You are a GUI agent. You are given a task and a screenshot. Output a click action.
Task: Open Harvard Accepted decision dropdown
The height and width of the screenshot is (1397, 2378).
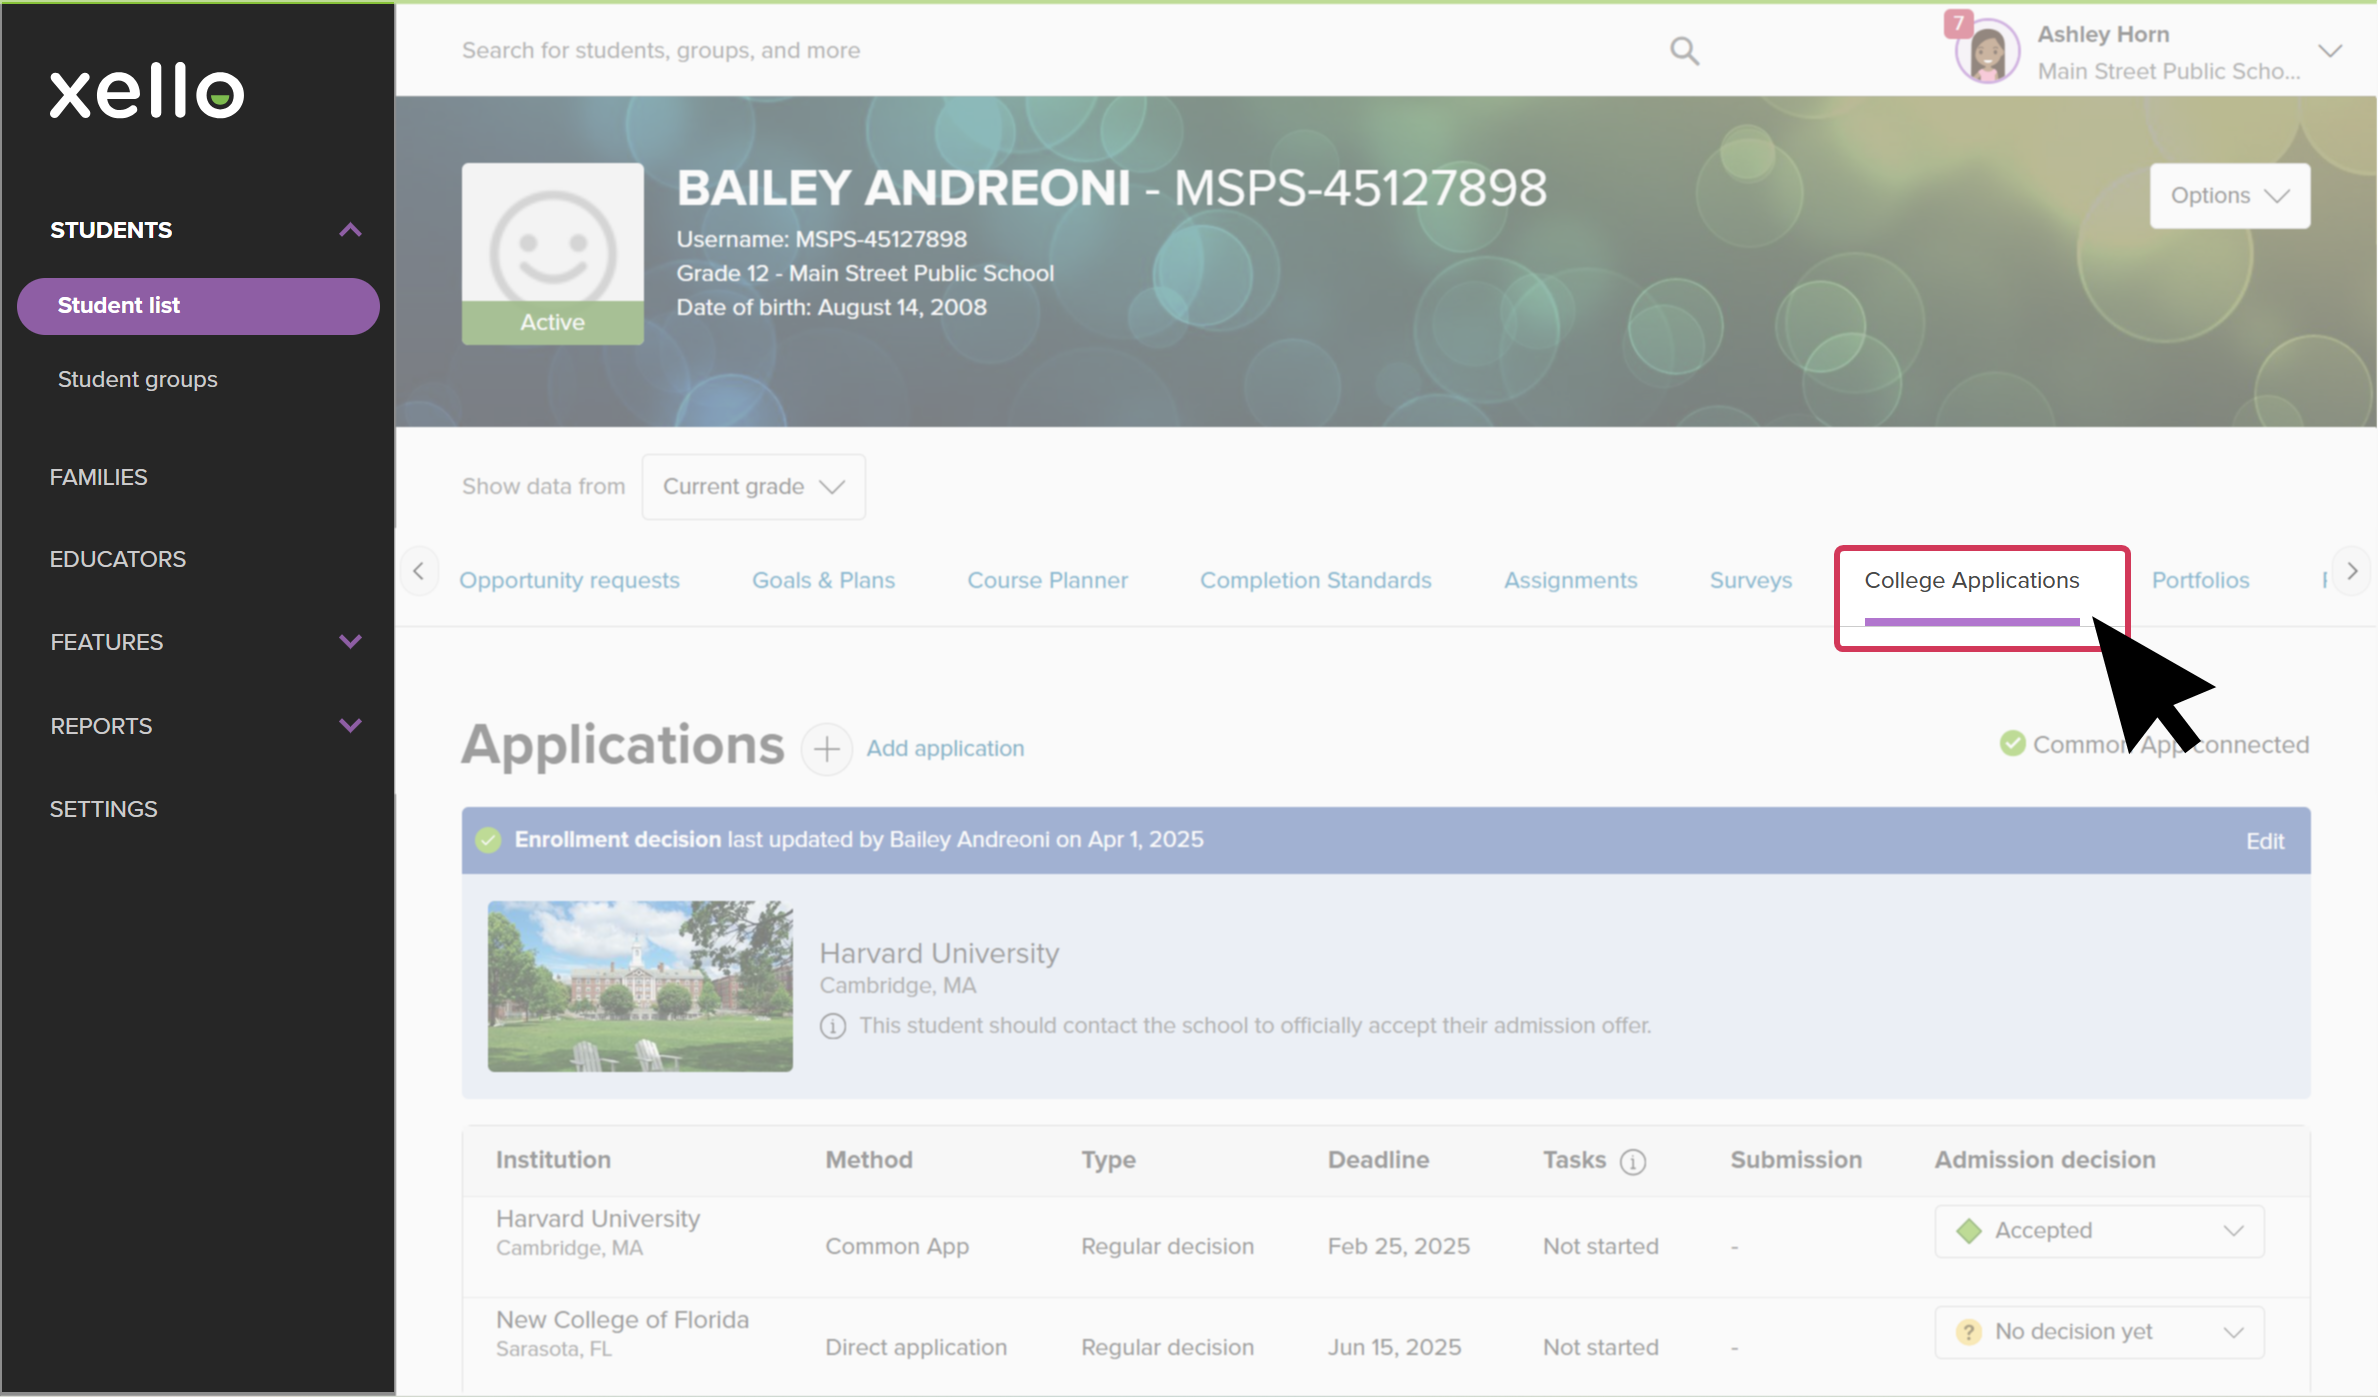[x=2099, y=1231]
